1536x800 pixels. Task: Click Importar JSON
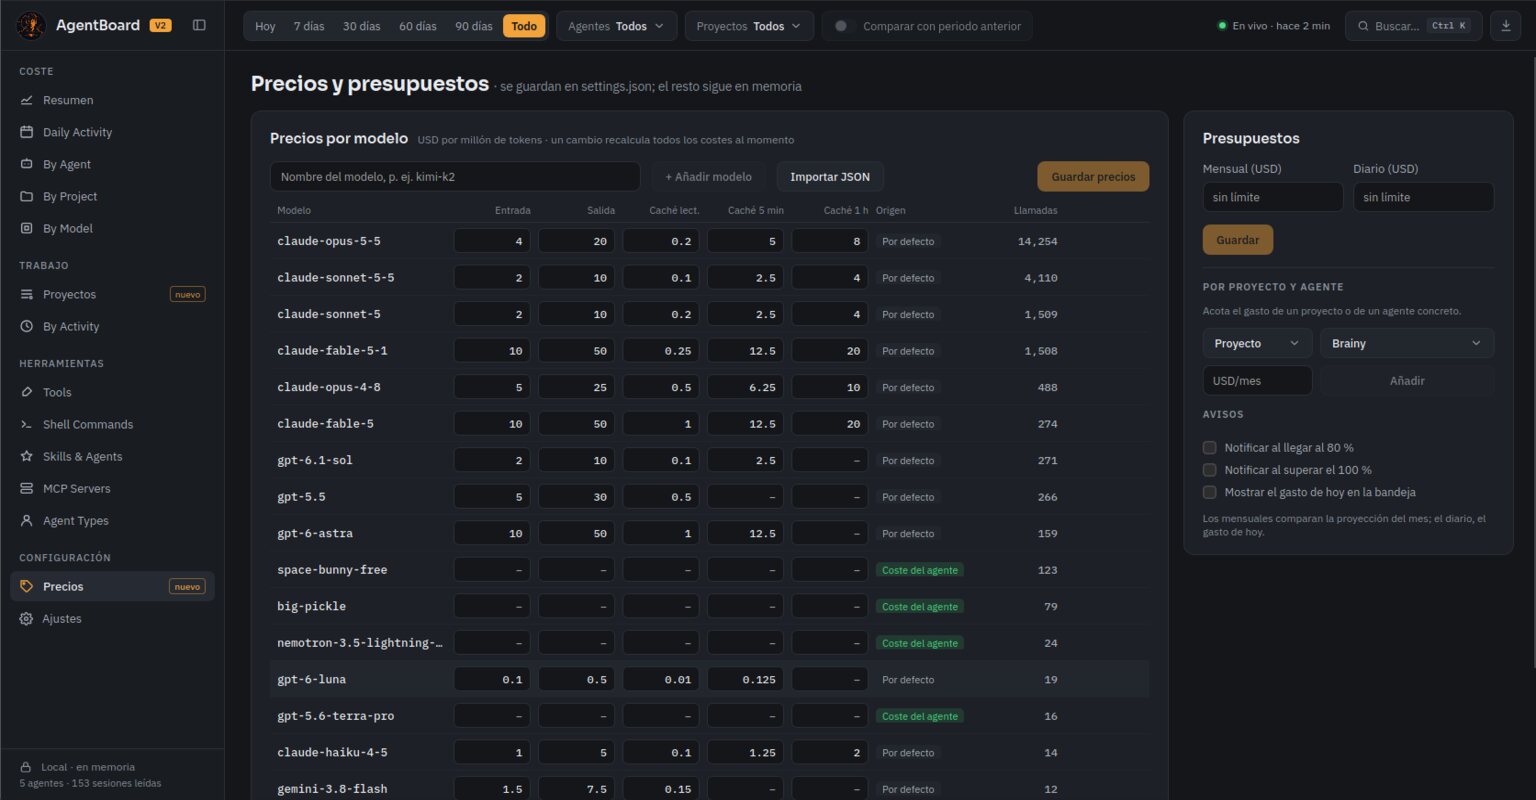pyautogui.click(x=830, y=177)
